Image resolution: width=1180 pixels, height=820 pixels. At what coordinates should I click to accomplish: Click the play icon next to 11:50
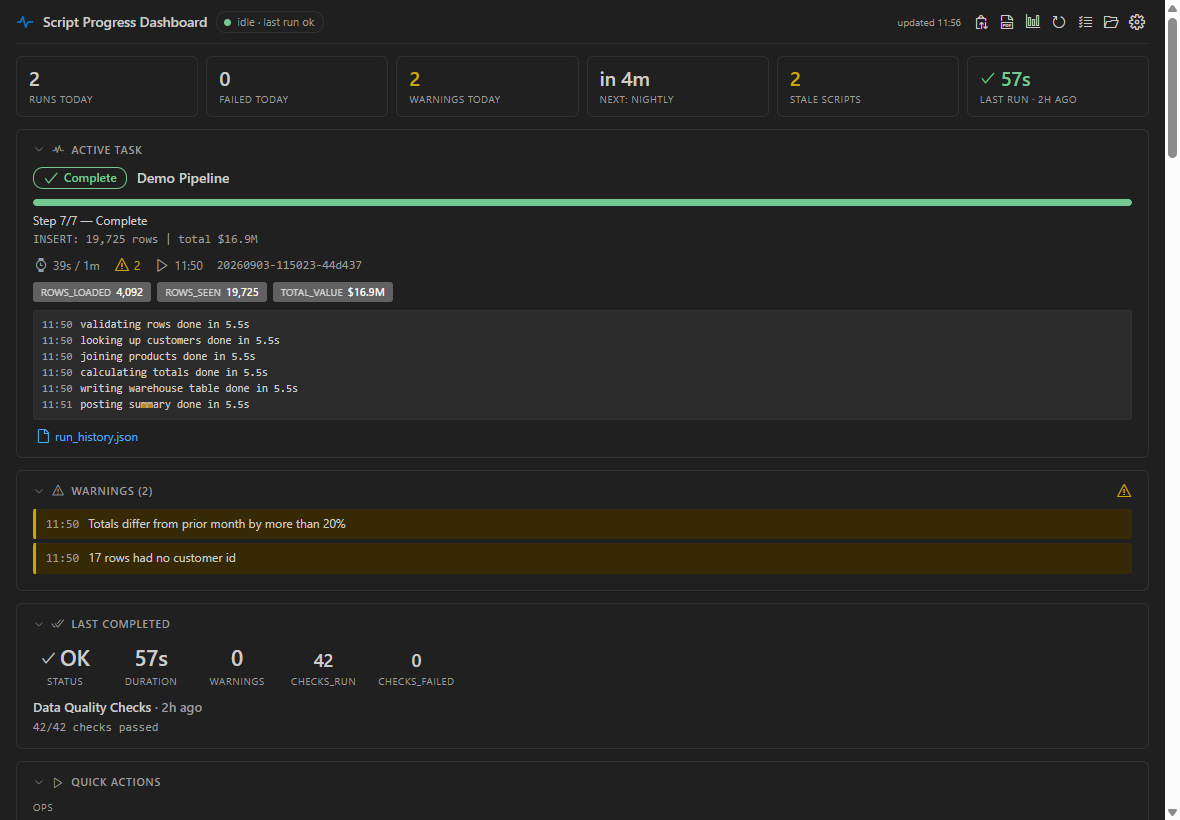[162, 265]
